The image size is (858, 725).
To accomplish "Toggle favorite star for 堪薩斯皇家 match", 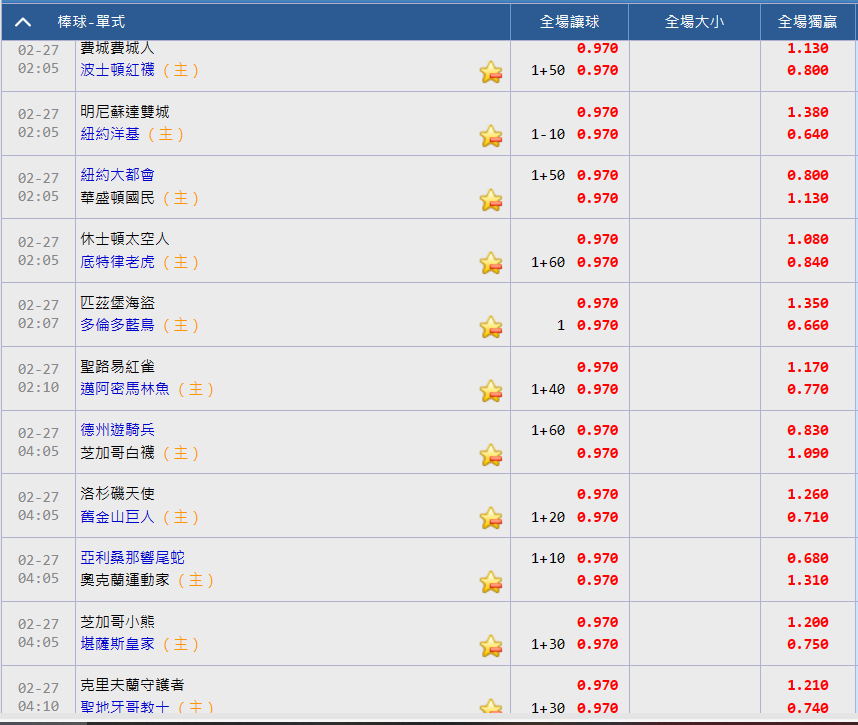I will coord(491,646).
